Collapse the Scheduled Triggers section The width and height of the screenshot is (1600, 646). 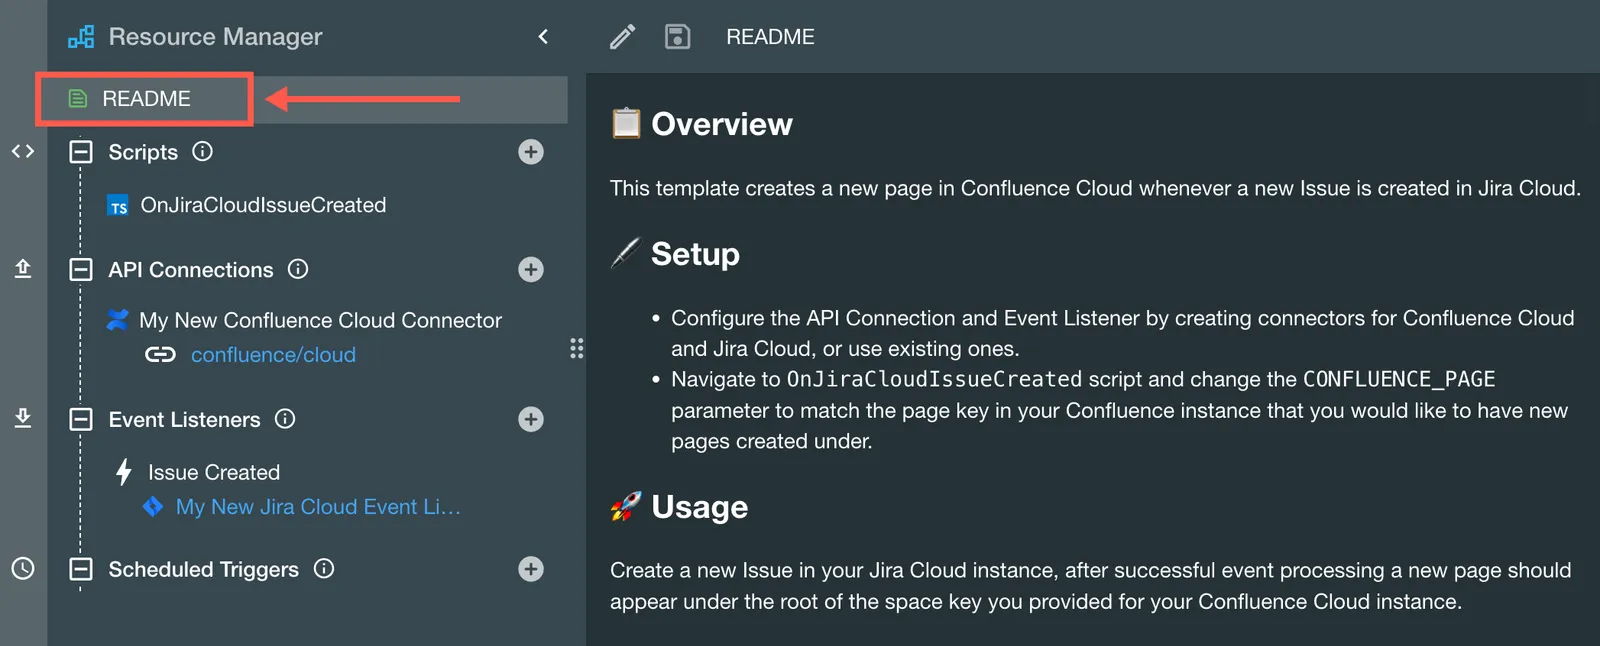pos(81,569)
